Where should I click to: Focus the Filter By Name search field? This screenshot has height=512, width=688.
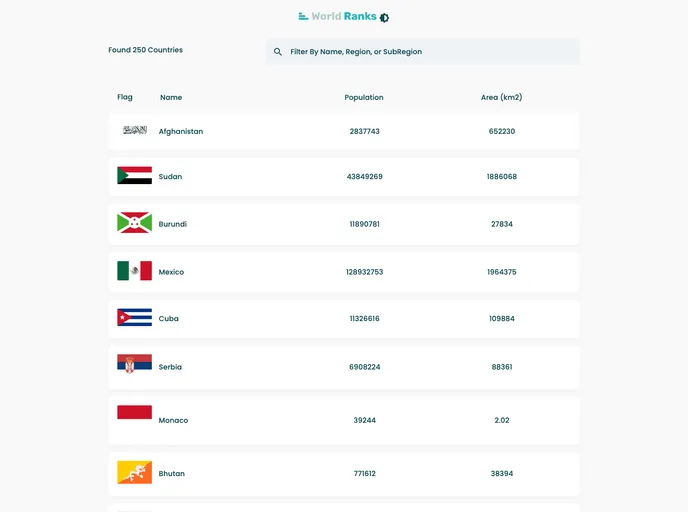click(430, 52)
